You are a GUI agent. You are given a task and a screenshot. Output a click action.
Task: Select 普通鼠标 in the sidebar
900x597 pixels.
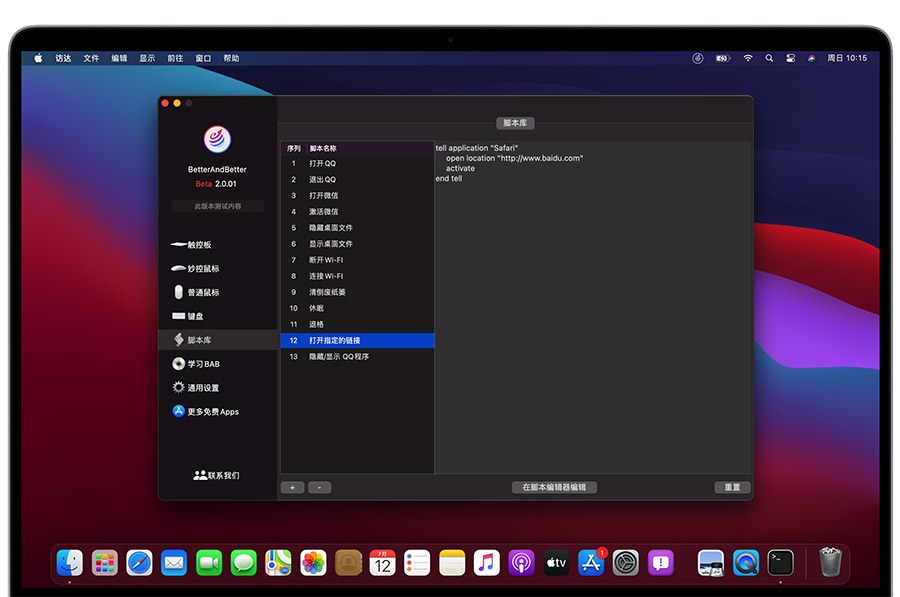click(196, 292)
